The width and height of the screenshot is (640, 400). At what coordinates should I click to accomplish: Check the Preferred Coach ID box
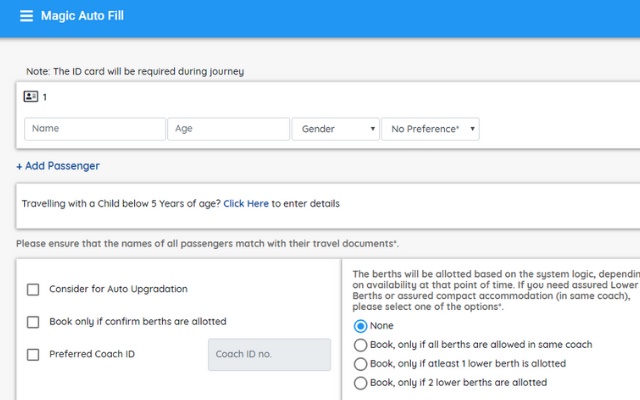[x=33, y=354]
